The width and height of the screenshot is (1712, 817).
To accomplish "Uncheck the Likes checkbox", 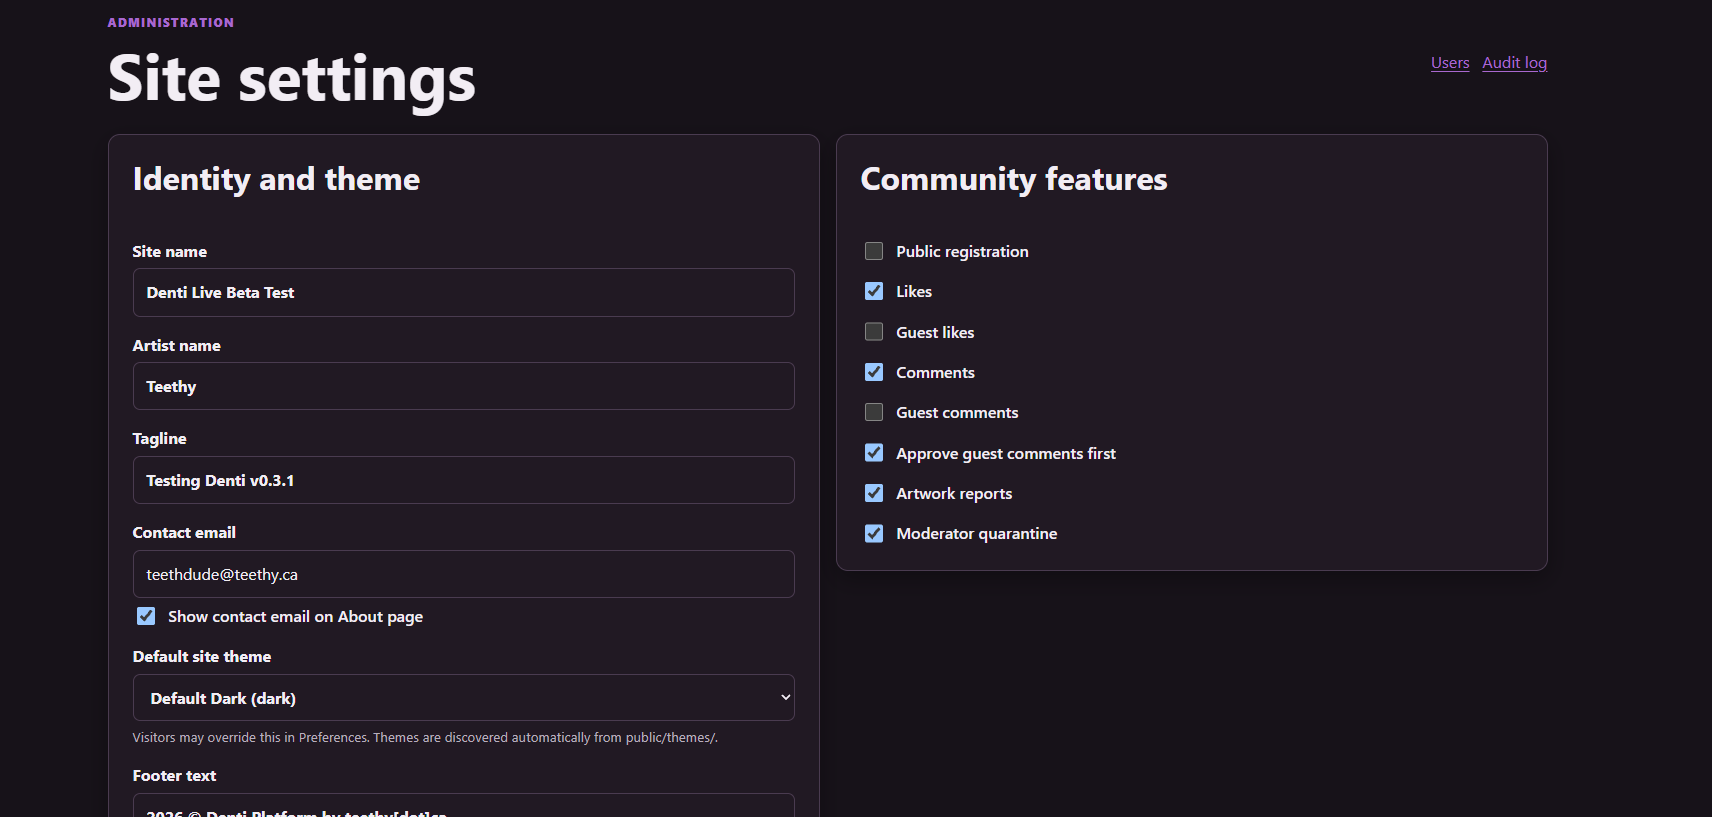I will coord(874,291).
